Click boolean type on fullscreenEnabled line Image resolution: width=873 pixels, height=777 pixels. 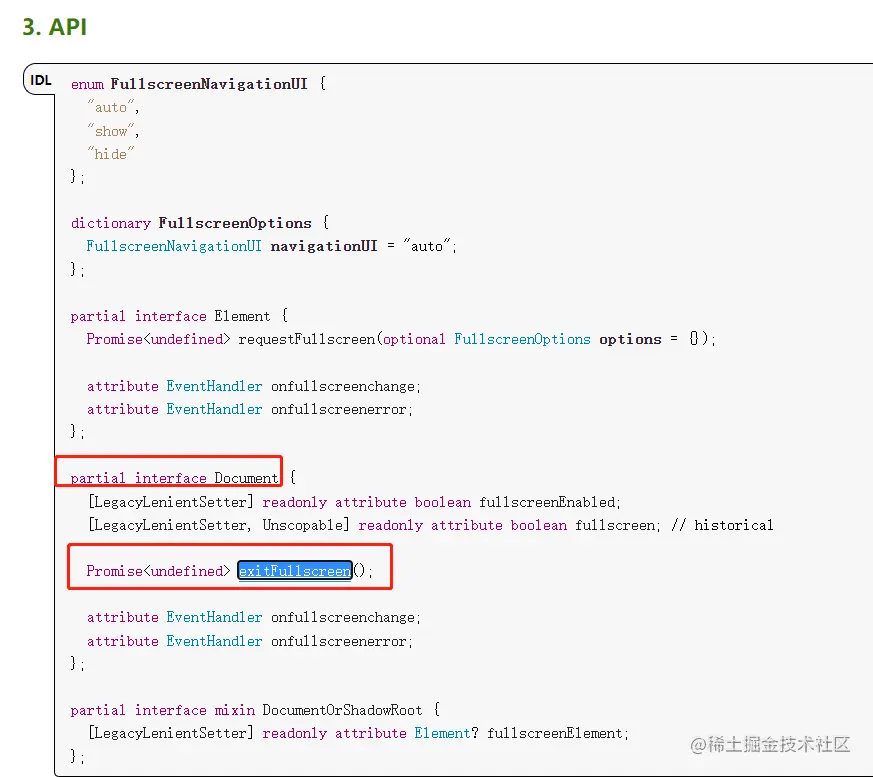click(443, 502)
